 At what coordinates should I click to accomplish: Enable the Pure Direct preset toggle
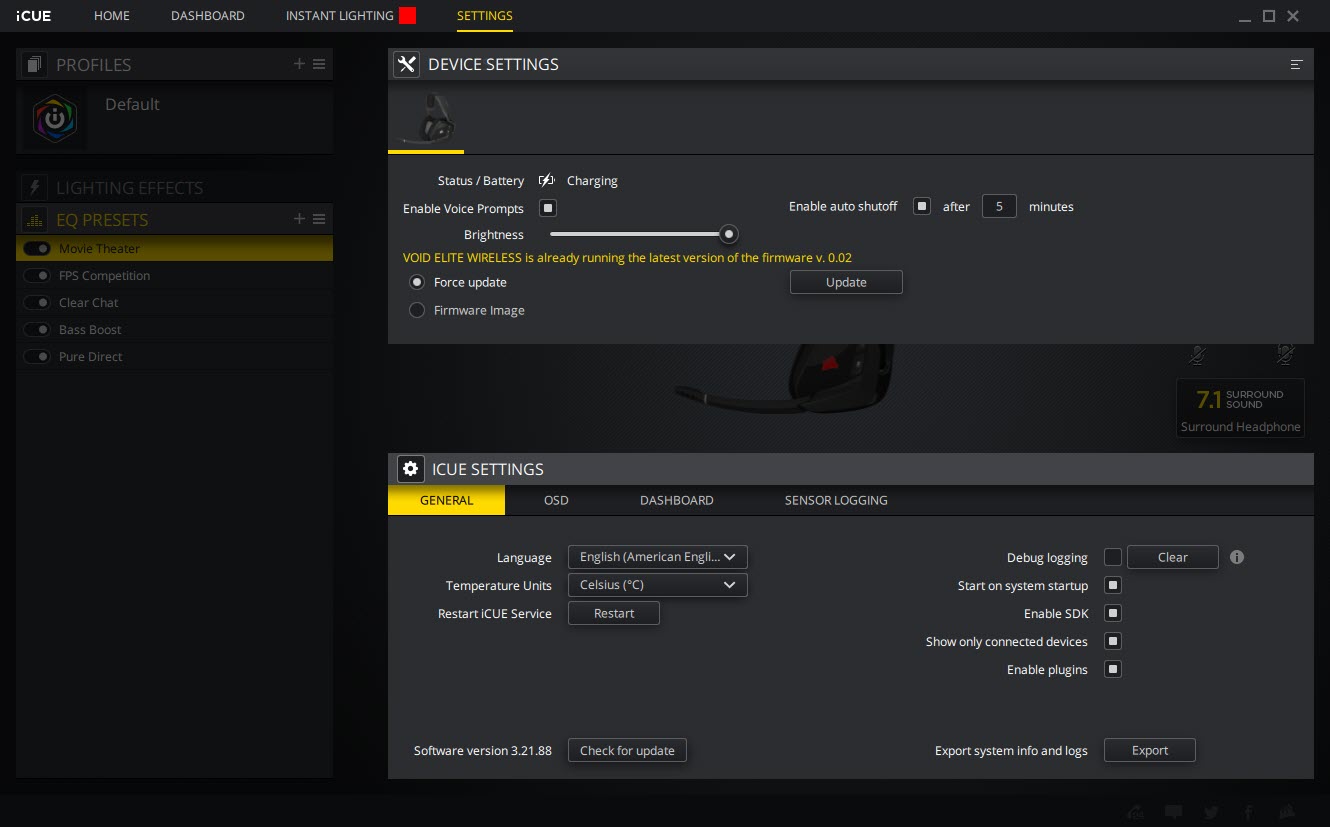(x=37, y=356)
